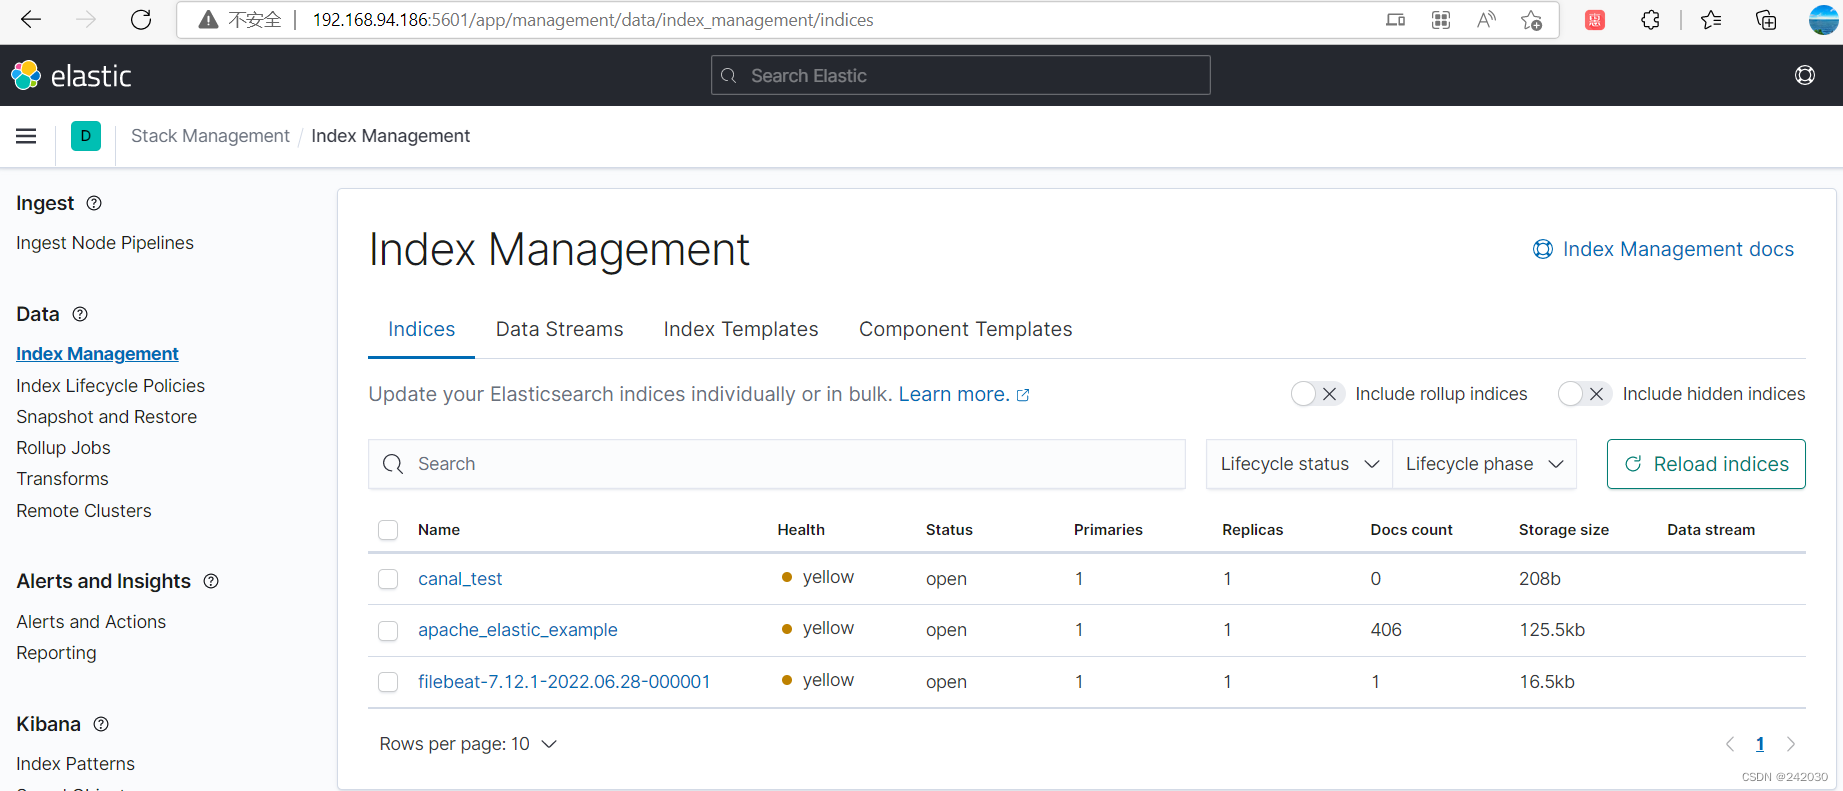Open Transforms in sidebar
The width and height of the screenshot is (1843, 791).
coord(62,479)
